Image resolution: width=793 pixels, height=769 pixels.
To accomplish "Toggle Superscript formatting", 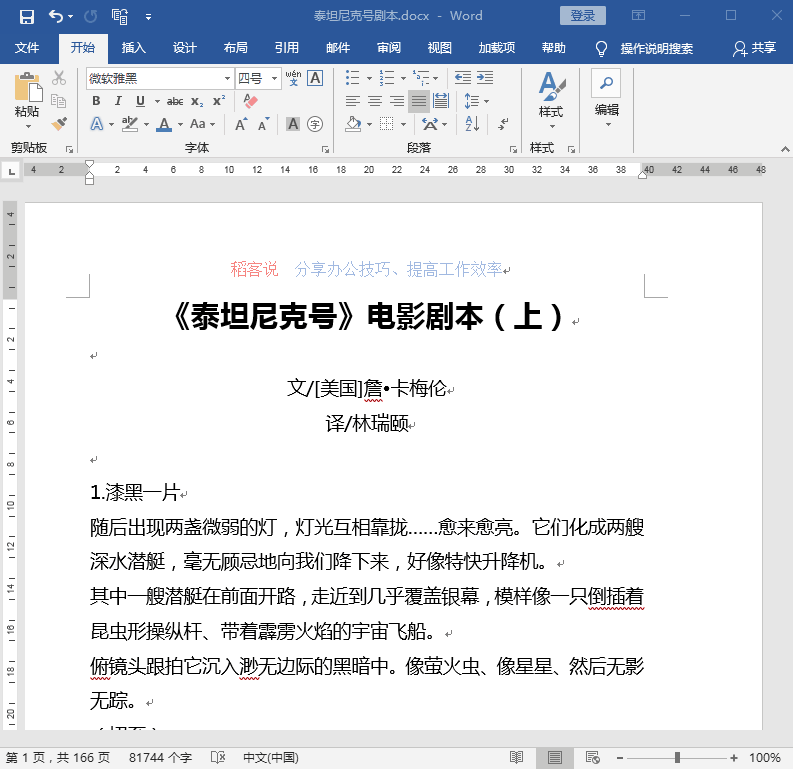I will click(218, 101).
